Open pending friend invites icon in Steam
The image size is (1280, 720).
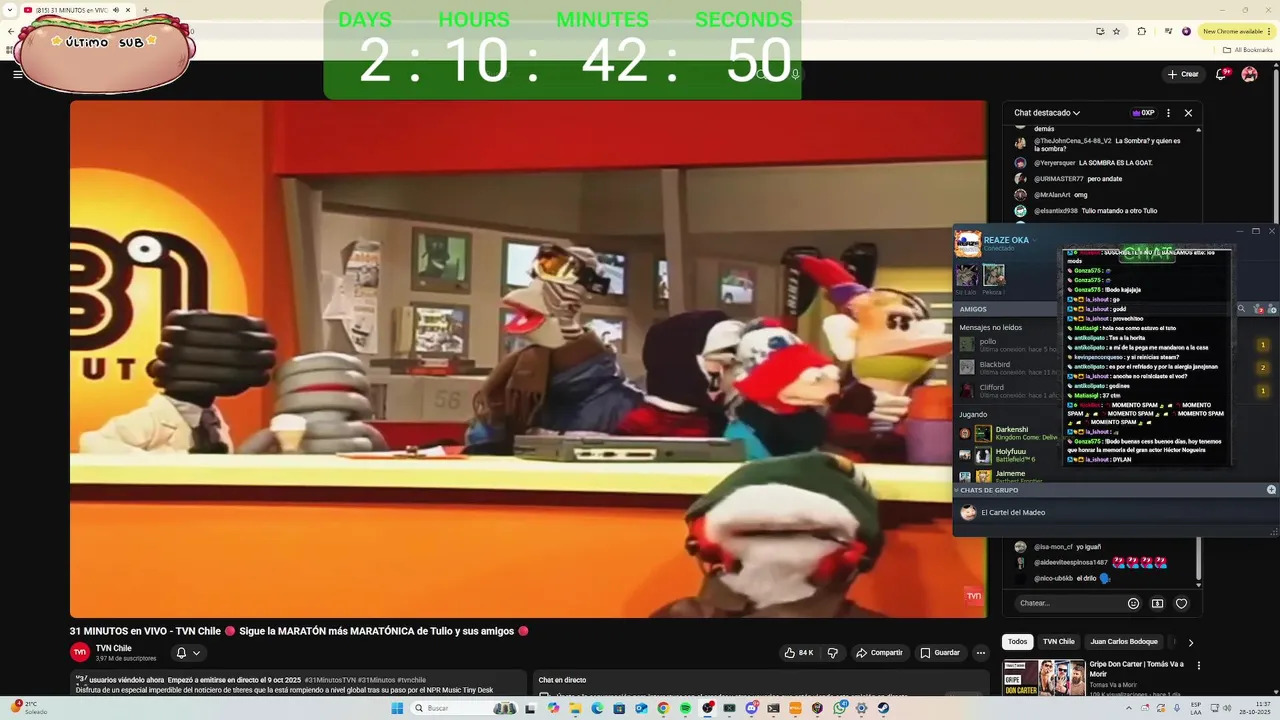tap(1257, 309)
